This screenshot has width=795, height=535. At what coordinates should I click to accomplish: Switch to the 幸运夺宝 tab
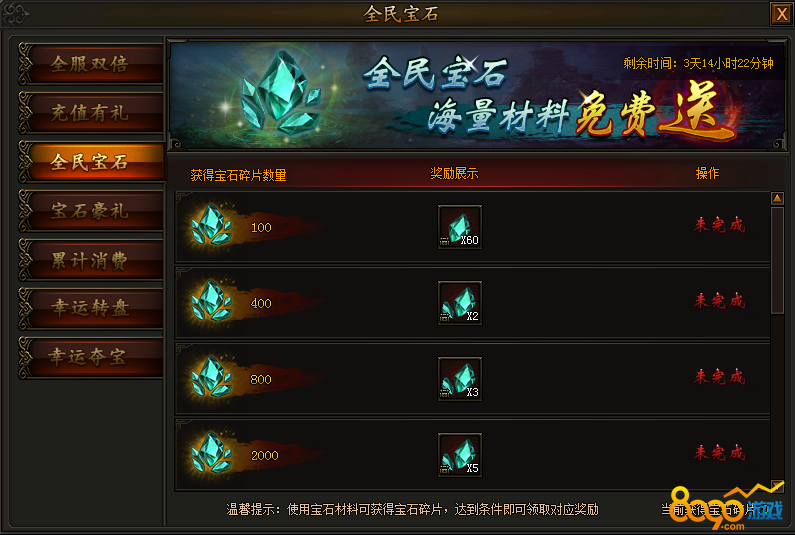tap(91, 357)
